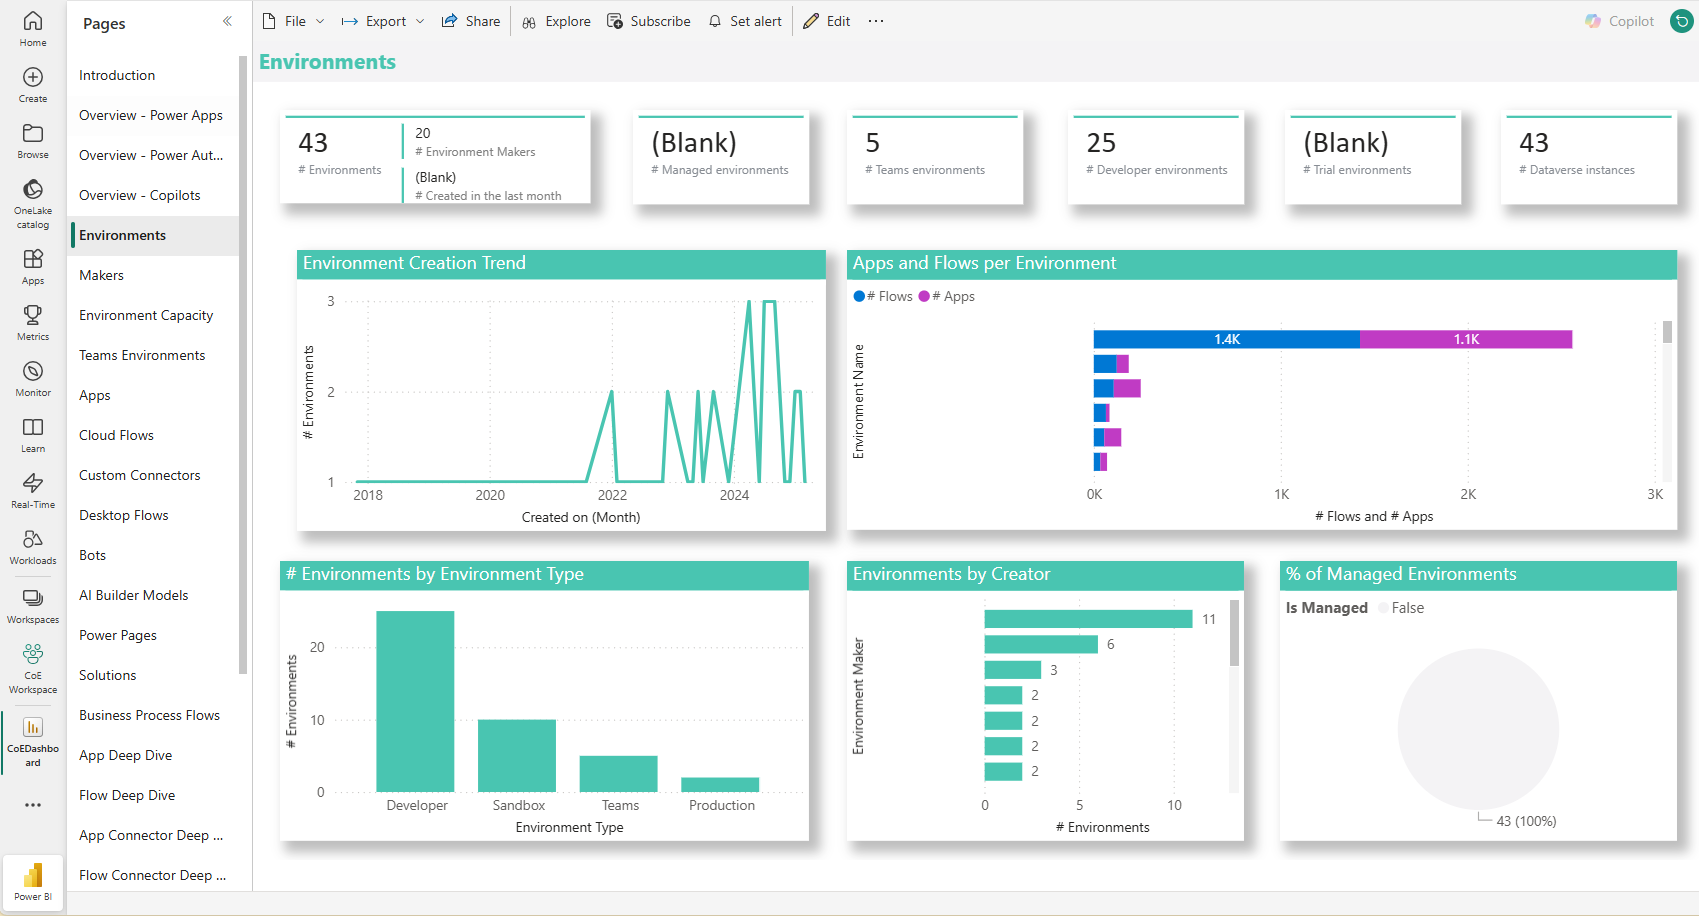The height and width of the screenshot is (916, 1699).
Task: Open the Home icon in left rail
Action: click(x=33, y=21)
